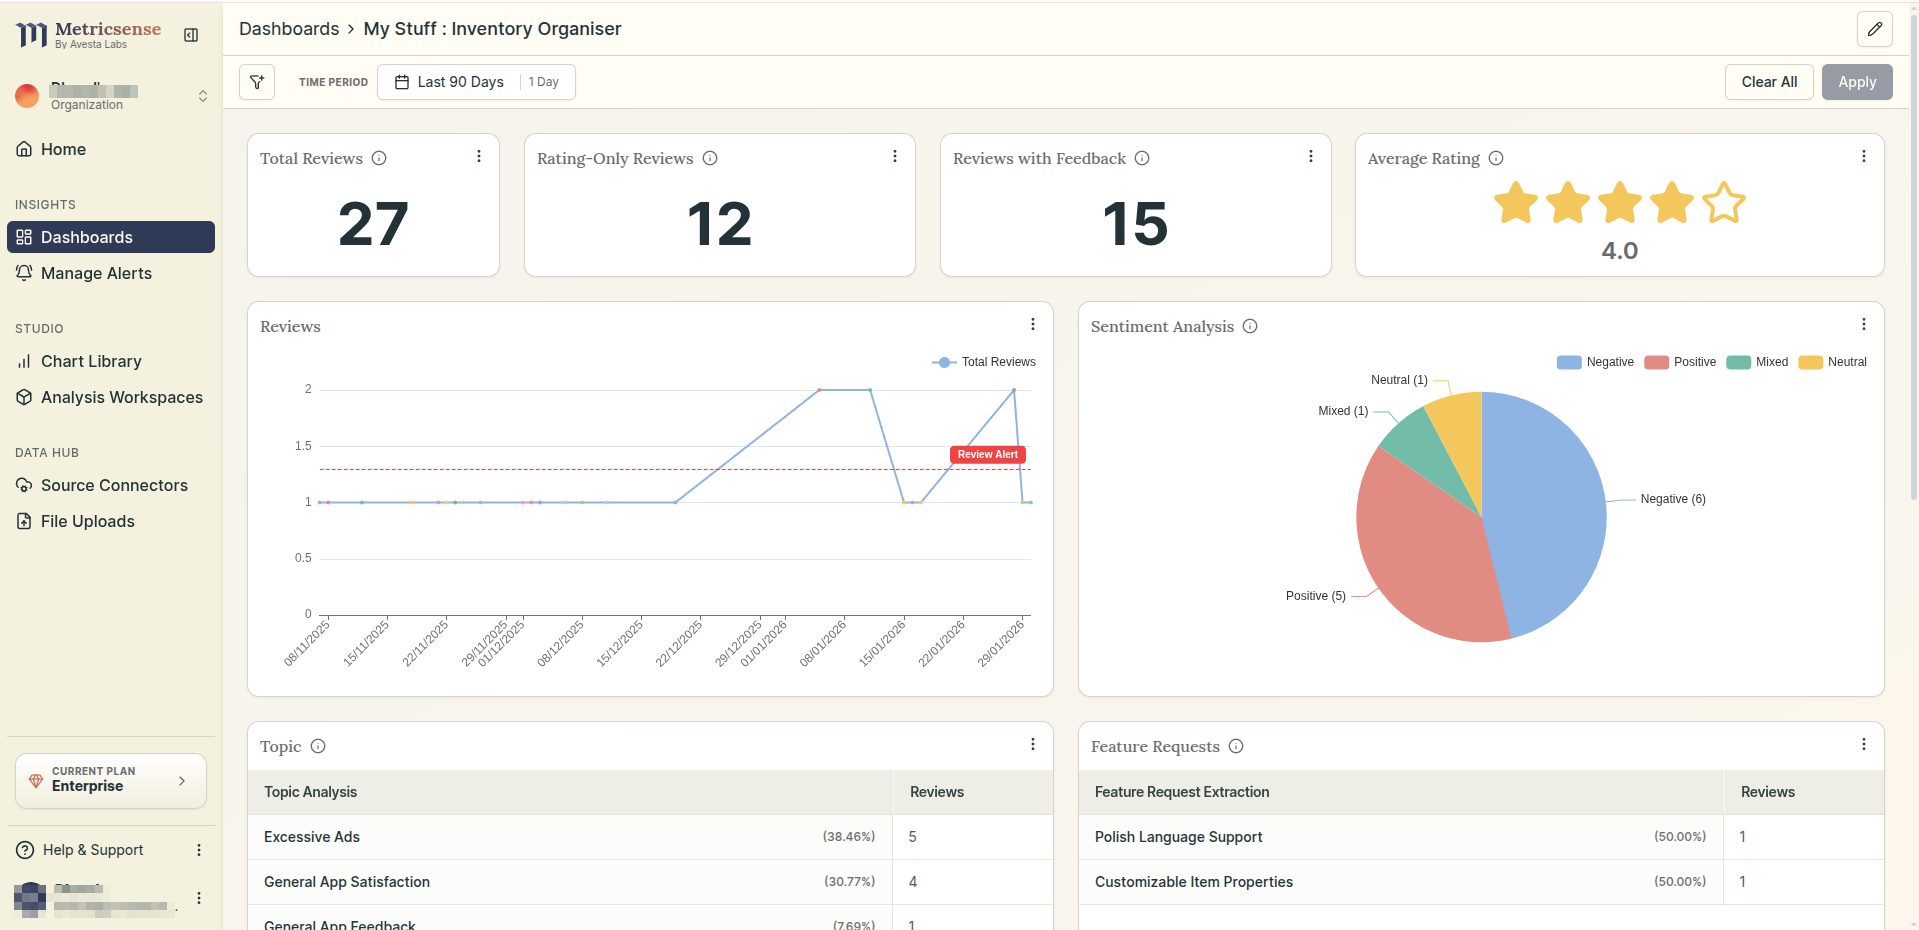Click the Clear All button

coord(1768,82)
